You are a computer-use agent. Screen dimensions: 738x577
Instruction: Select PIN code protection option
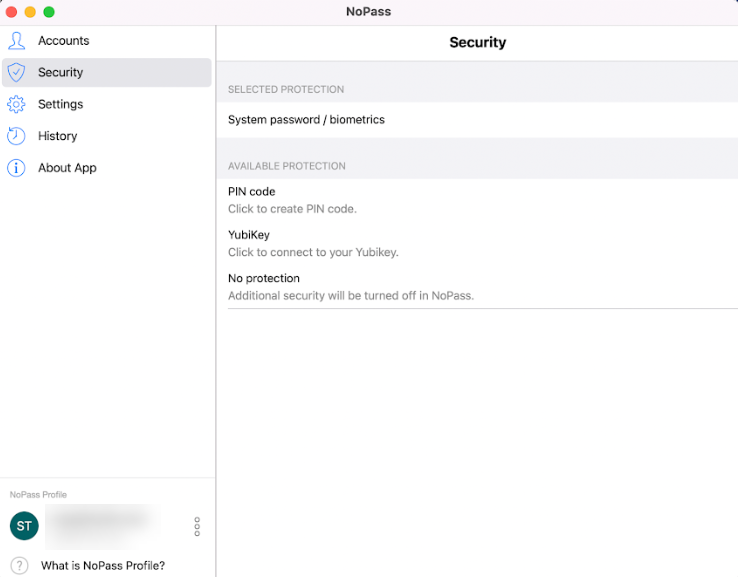click(251, 191)
